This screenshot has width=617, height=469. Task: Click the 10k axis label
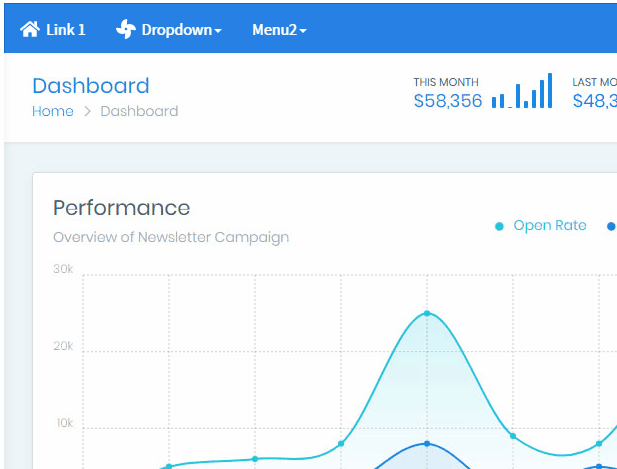click(x=65, y=423)
